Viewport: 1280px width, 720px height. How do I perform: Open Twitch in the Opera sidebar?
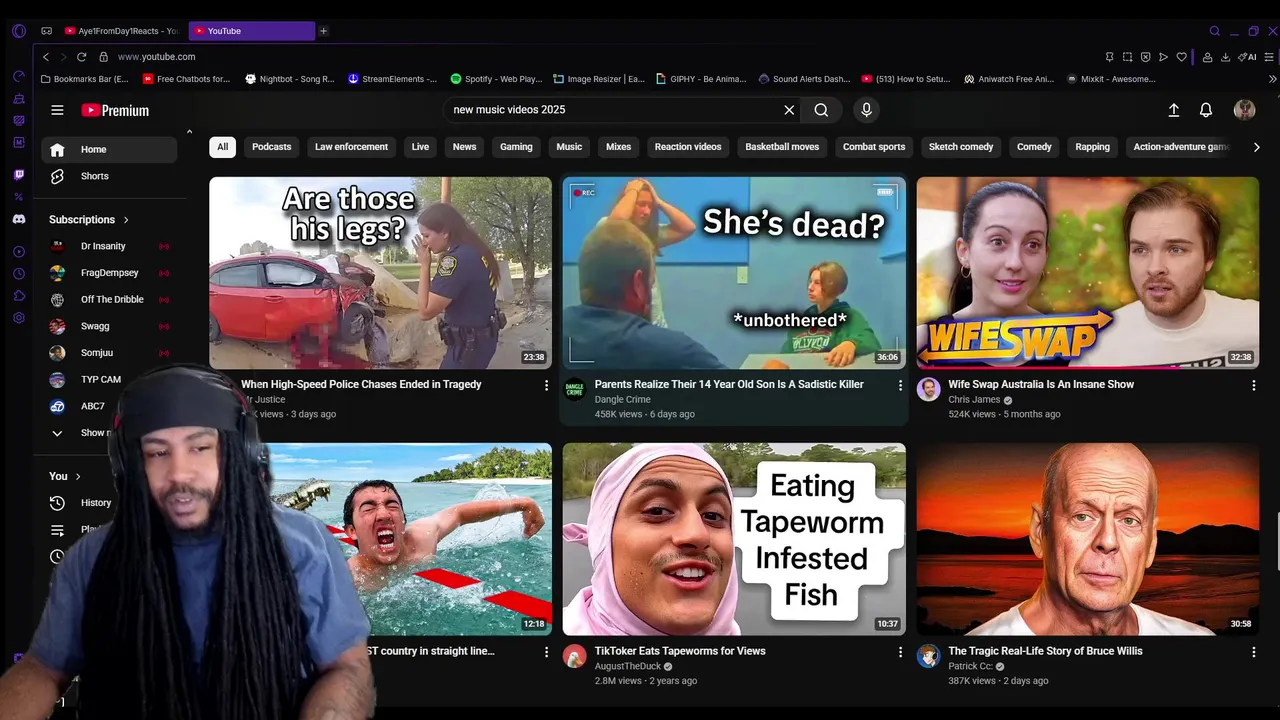(x=18, y=175)
